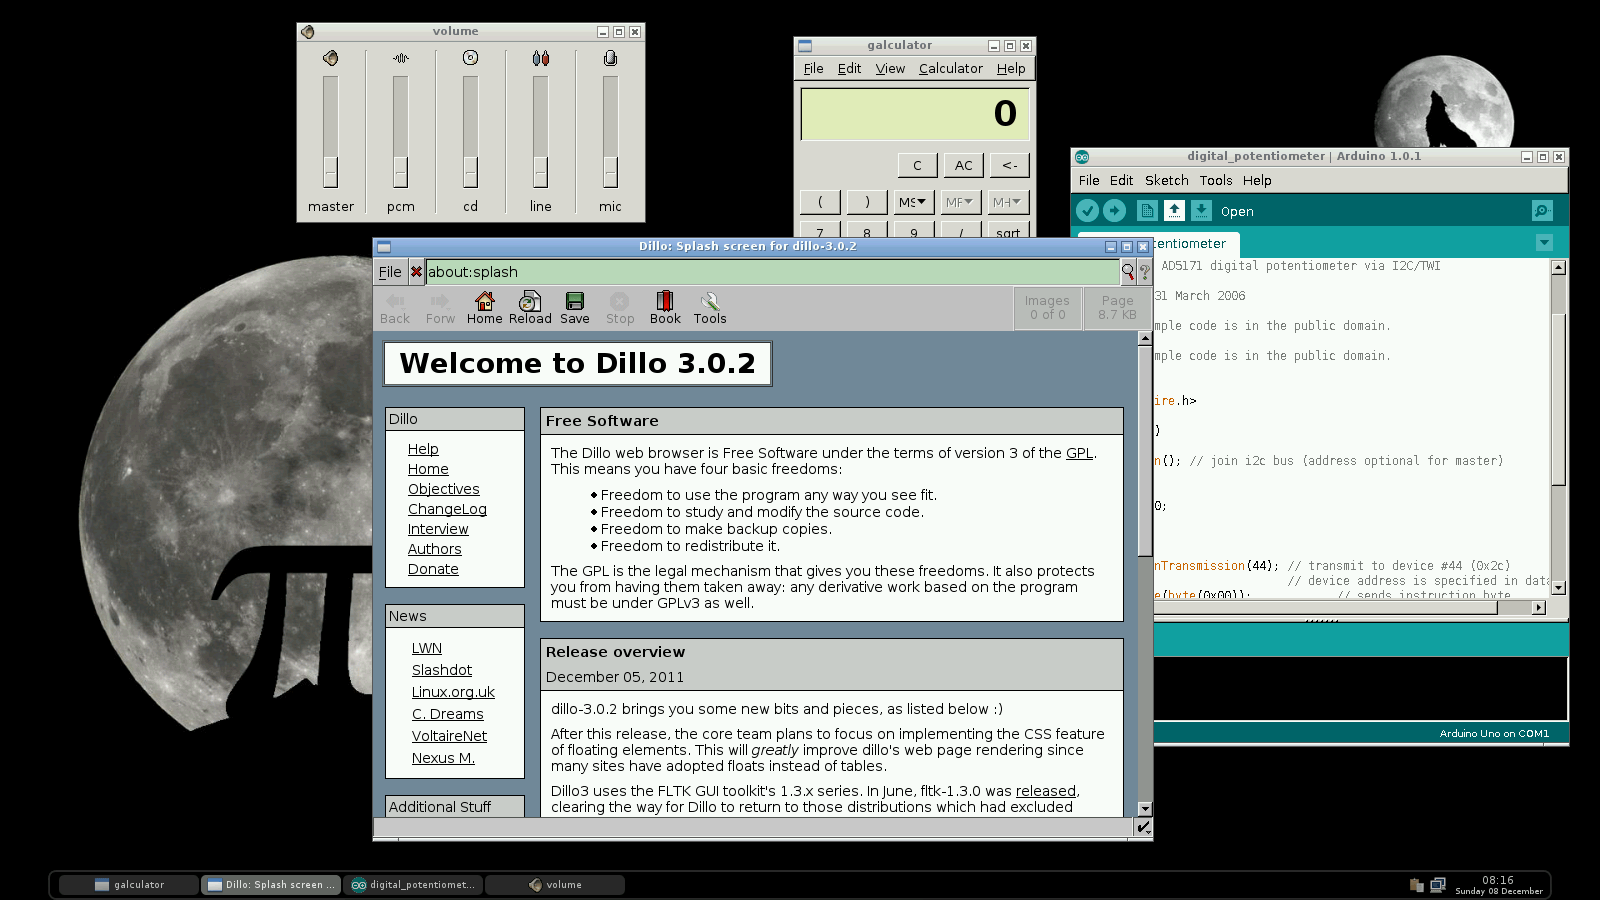Open the Tools menu in Arduino
This screenshot has height=900, width=1600.
pos(1216,181)
